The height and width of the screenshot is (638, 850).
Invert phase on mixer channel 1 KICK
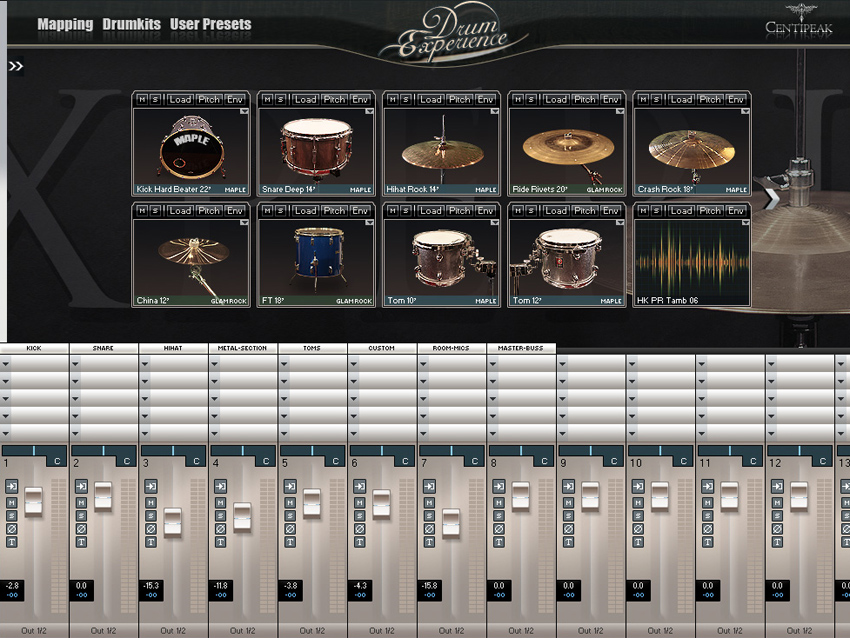point(11,529)
